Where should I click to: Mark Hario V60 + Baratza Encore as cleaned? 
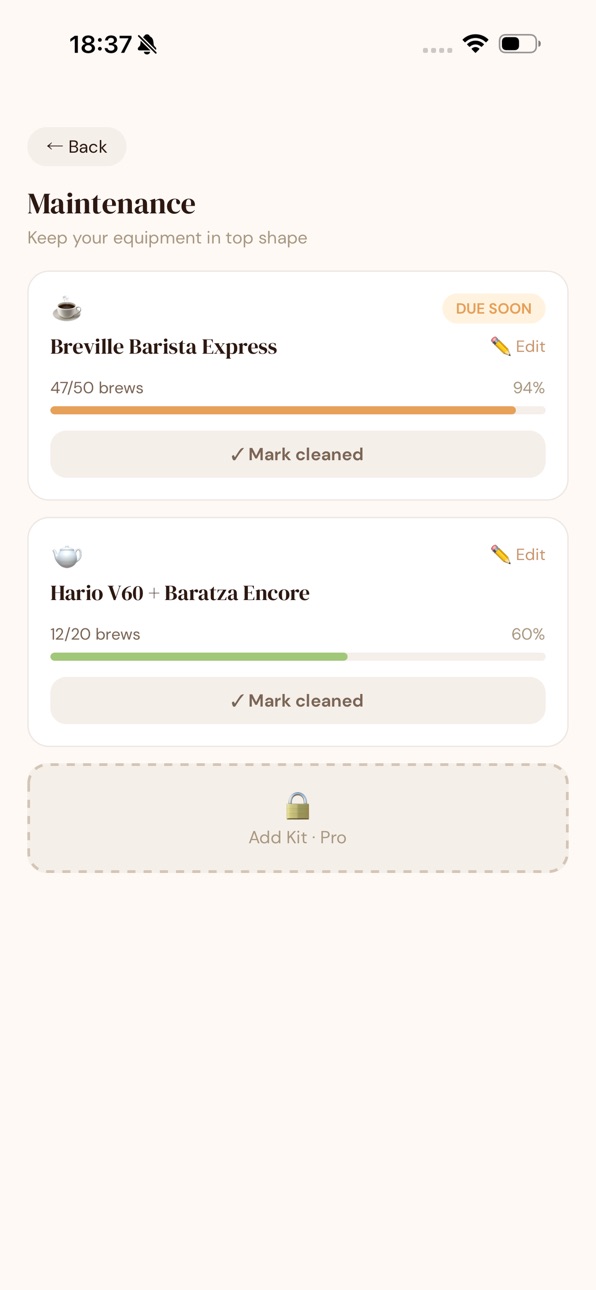coord(298,701)
